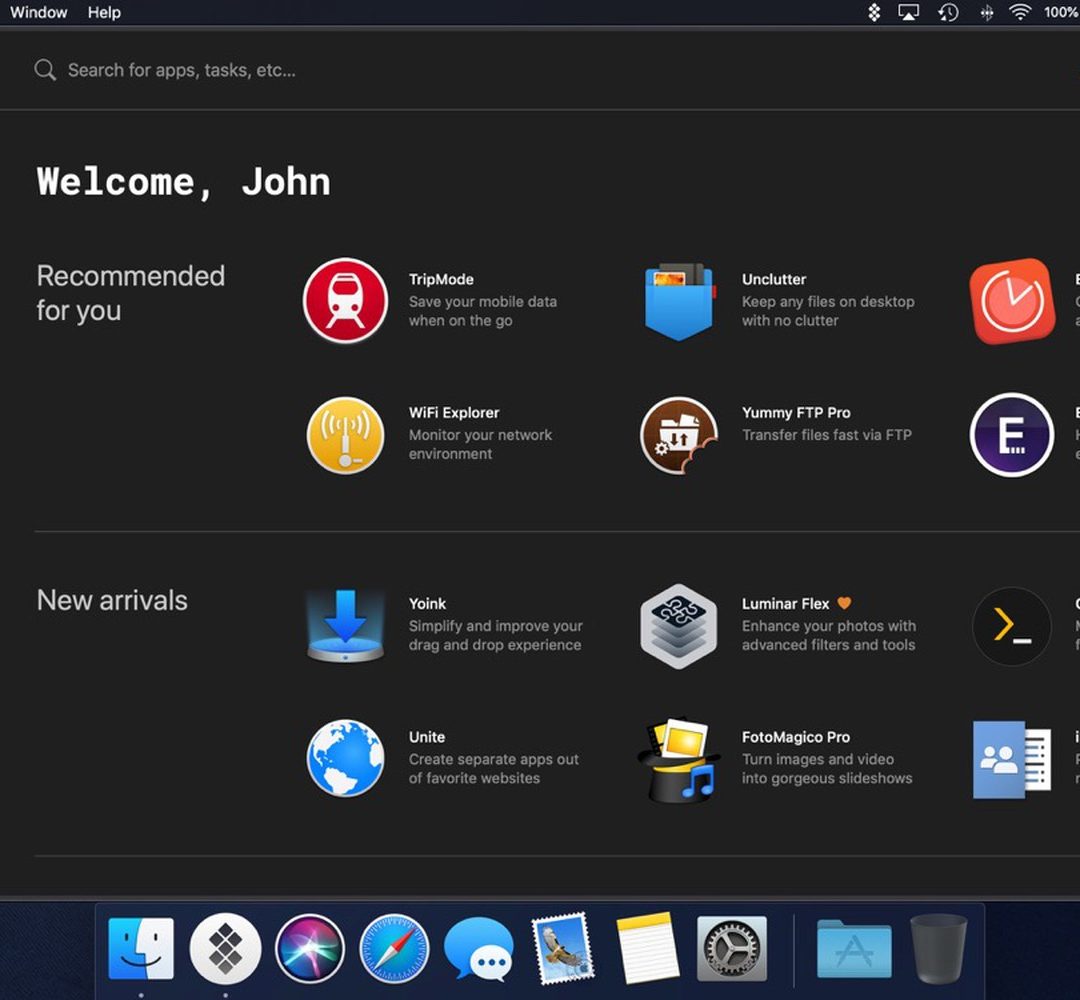Select the Unclutter blue pocket icon

click(x=679, y=301)
